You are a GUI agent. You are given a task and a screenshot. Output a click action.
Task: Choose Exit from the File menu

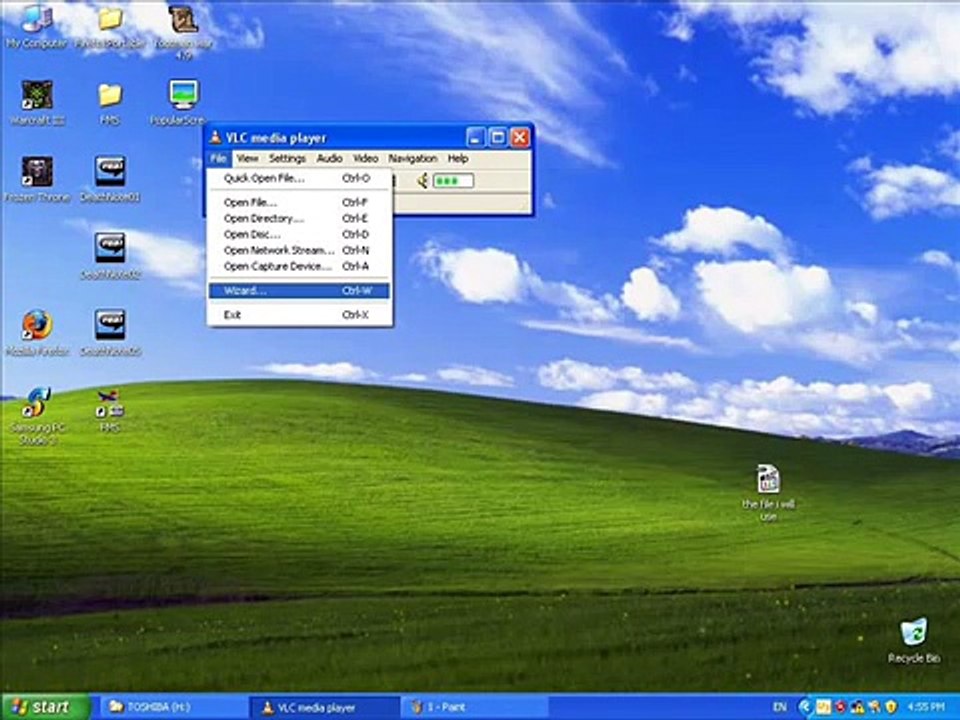(x=299, y=315)
